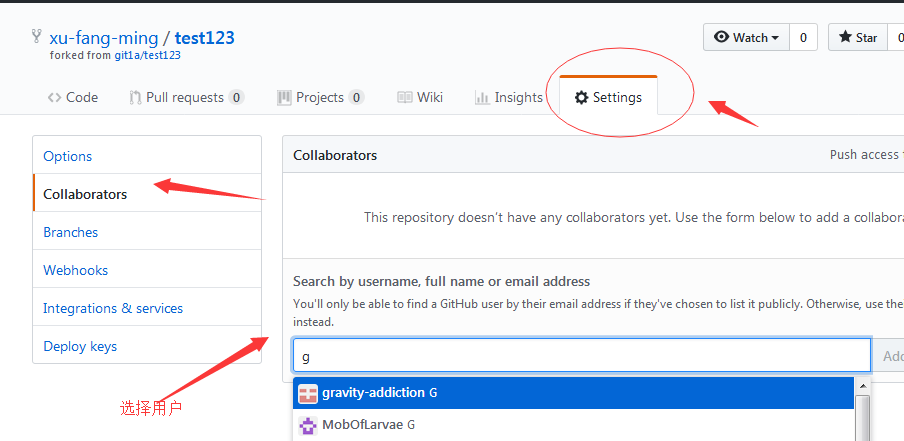
Task: Open the Wiki tab
Action: (x=420, y=97)
